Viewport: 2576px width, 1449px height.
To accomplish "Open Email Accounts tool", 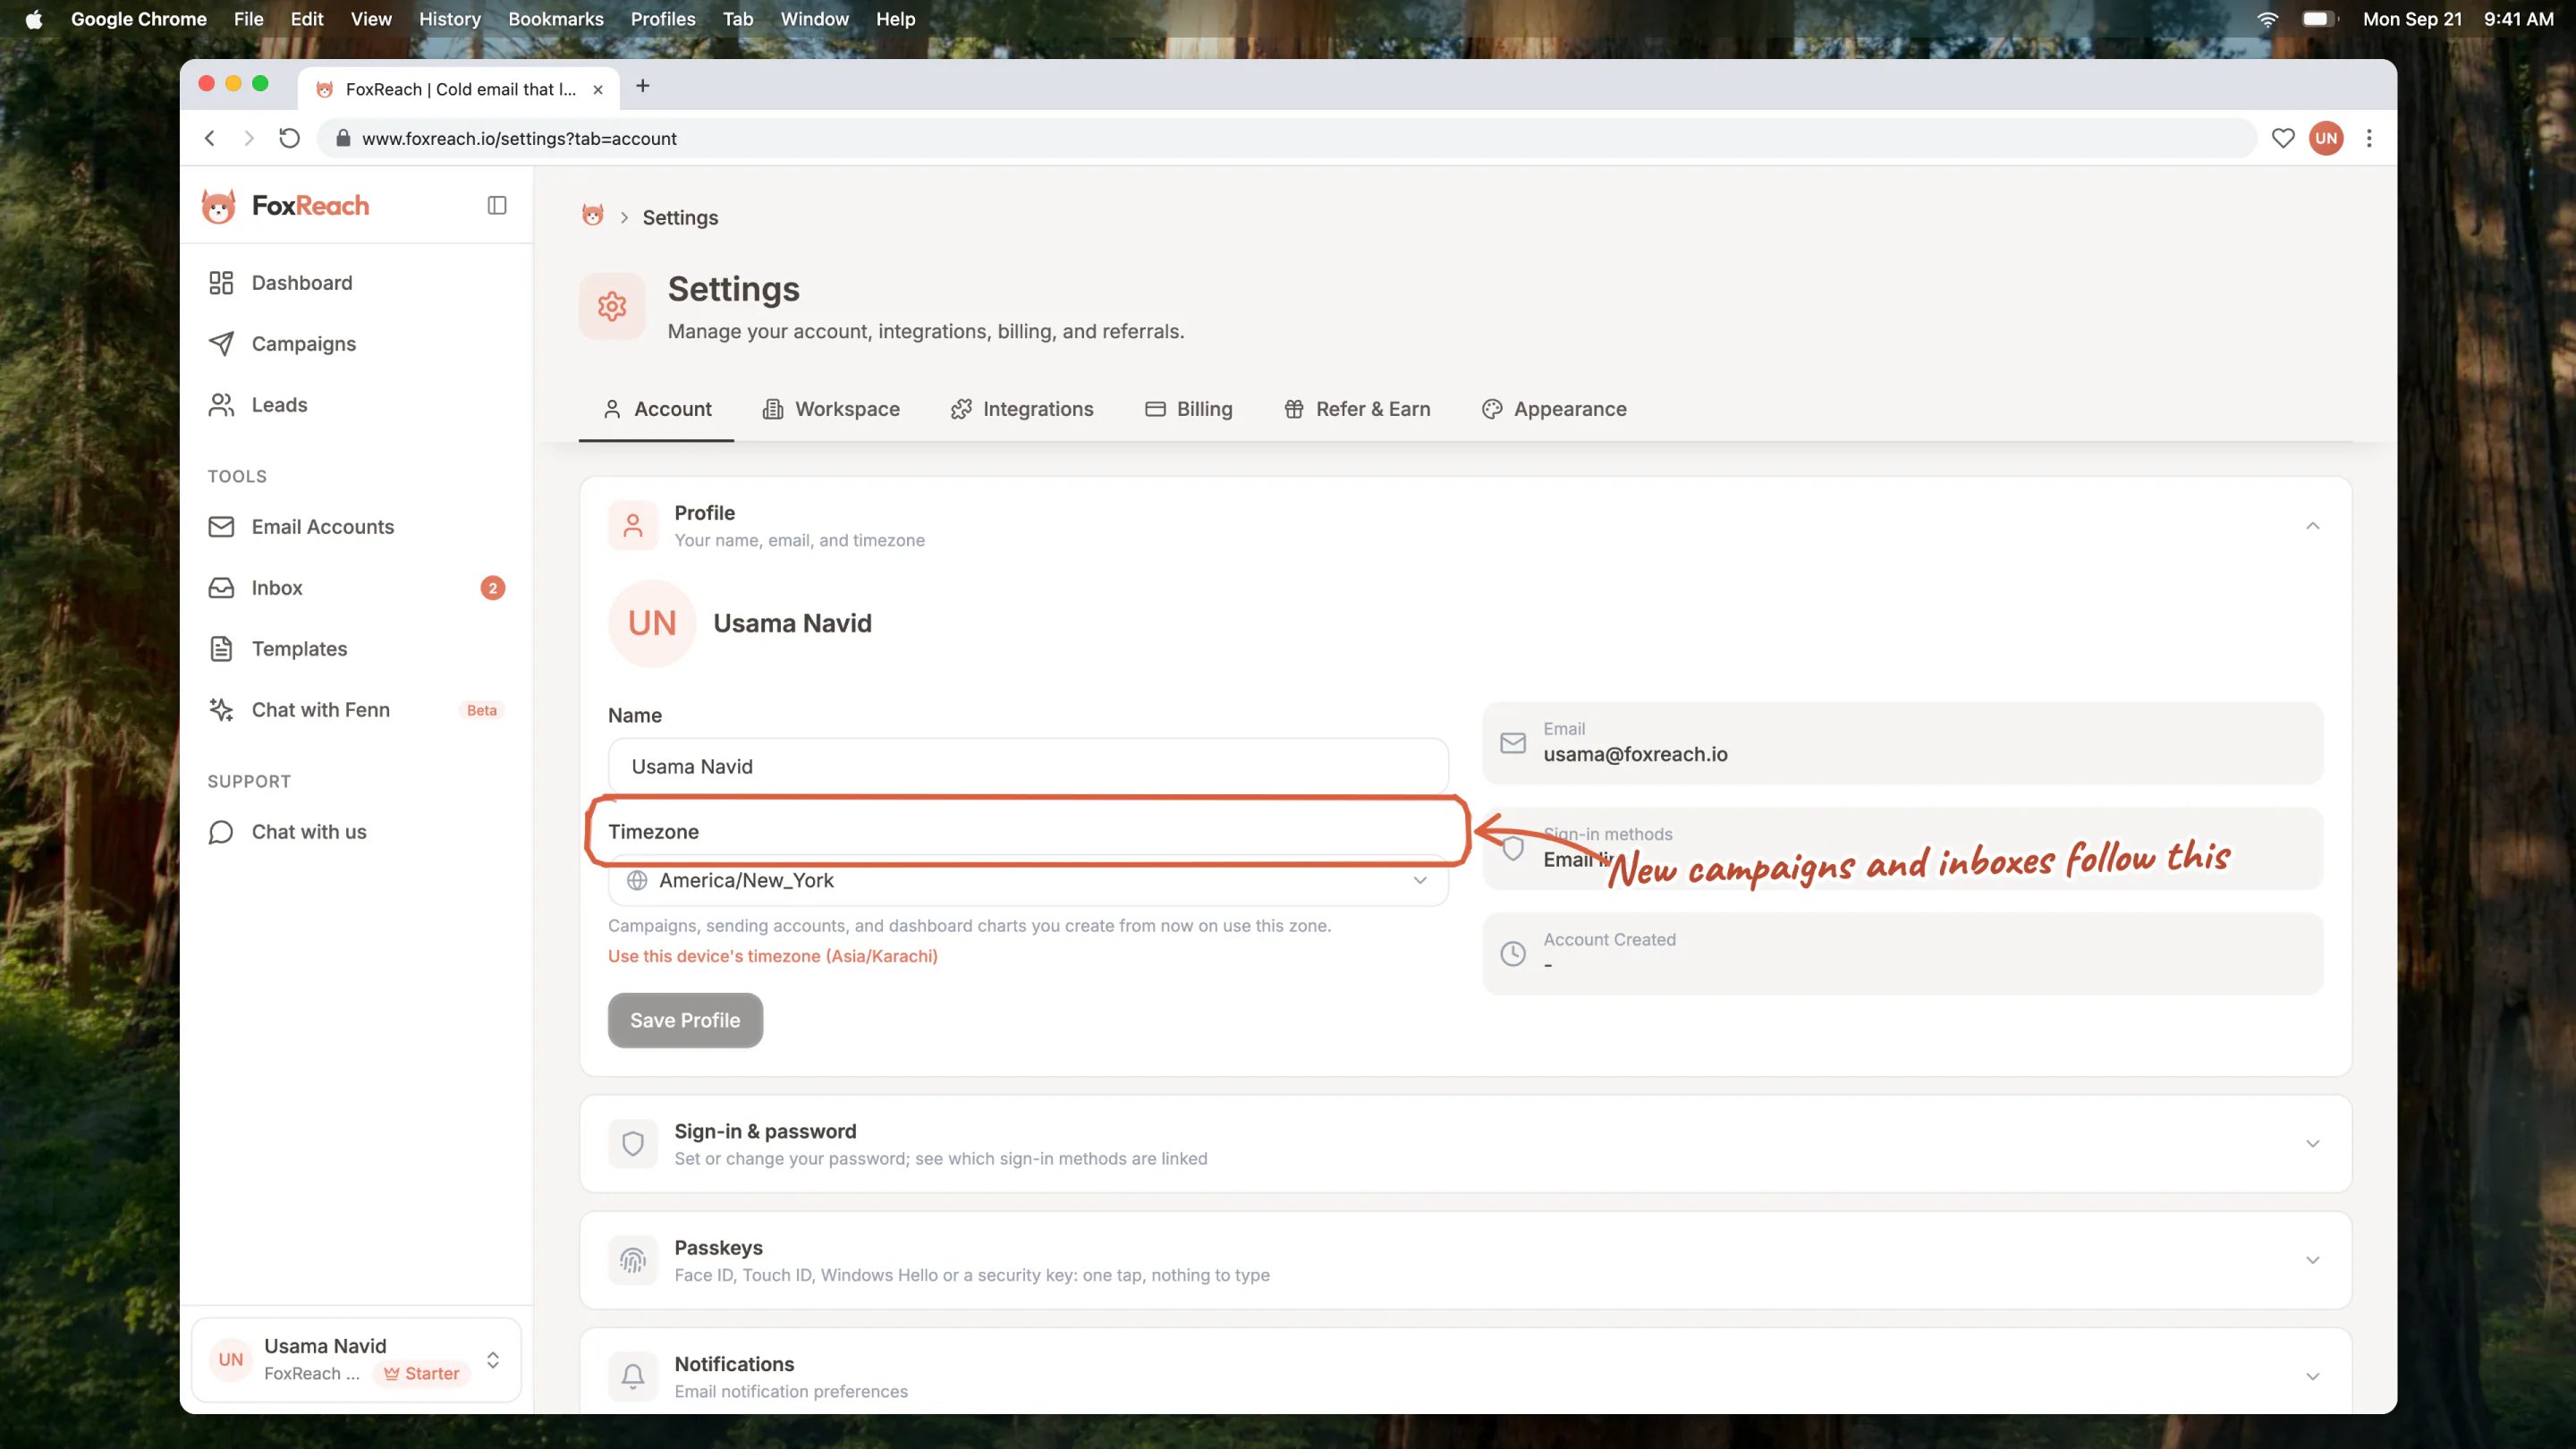I will tap(355, 527).
